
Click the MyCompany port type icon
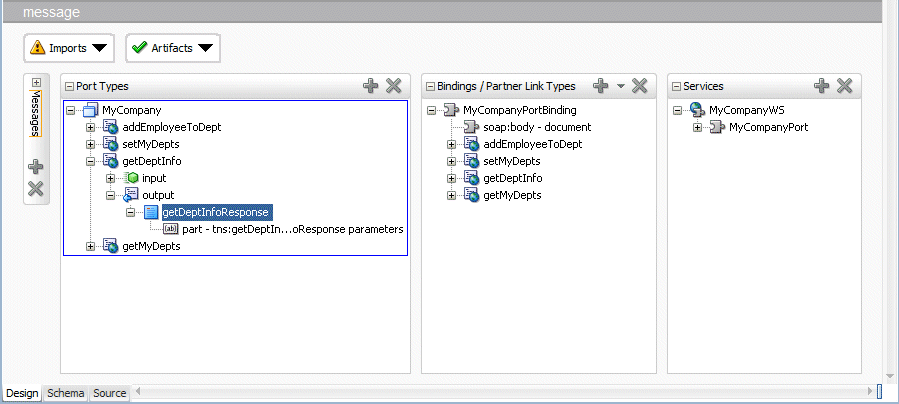coord(91,110)
